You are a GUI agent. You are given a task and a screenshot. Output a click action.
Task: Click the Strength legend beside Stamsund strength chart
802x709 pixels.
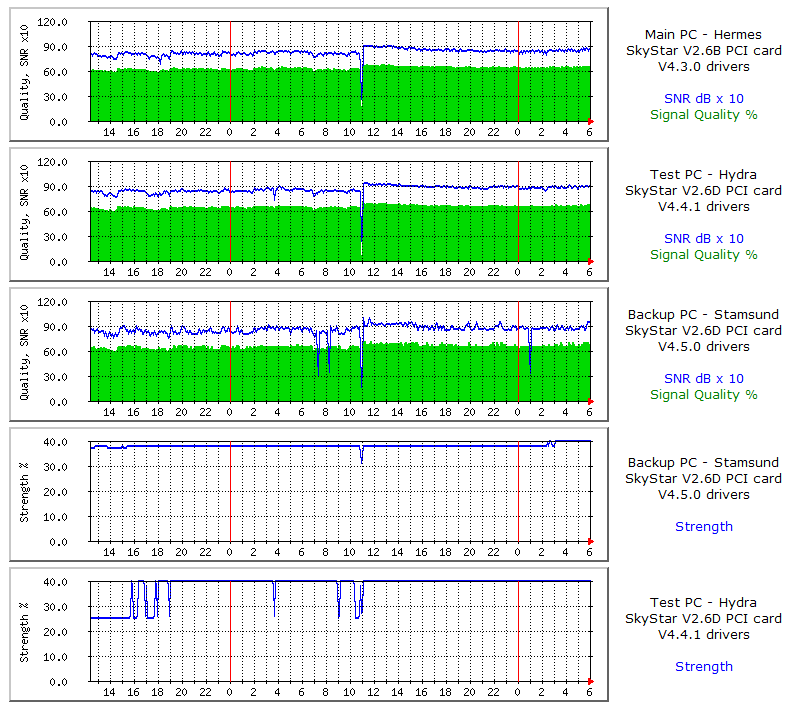pos(703,526)
